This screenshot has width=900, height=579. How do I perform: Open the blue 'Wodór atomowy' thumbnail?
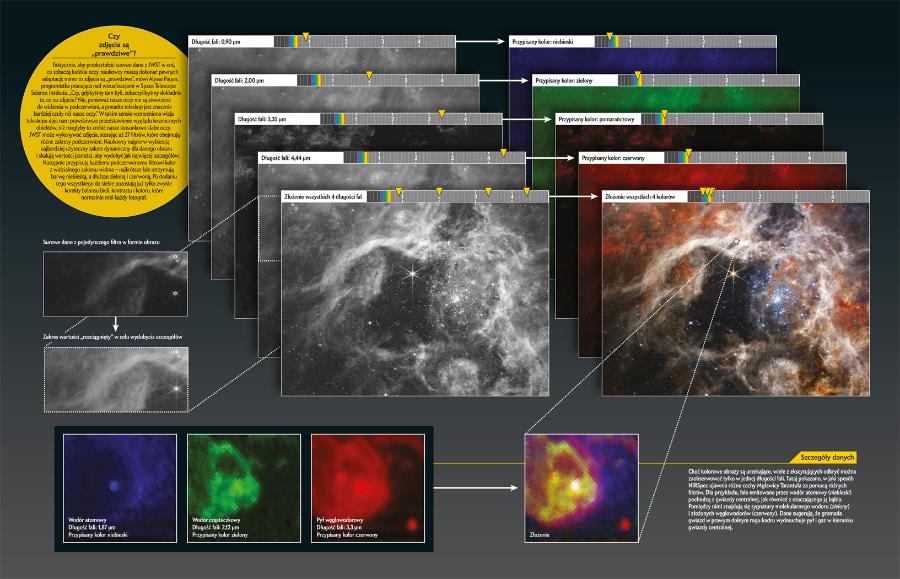[x=119, y=488]
